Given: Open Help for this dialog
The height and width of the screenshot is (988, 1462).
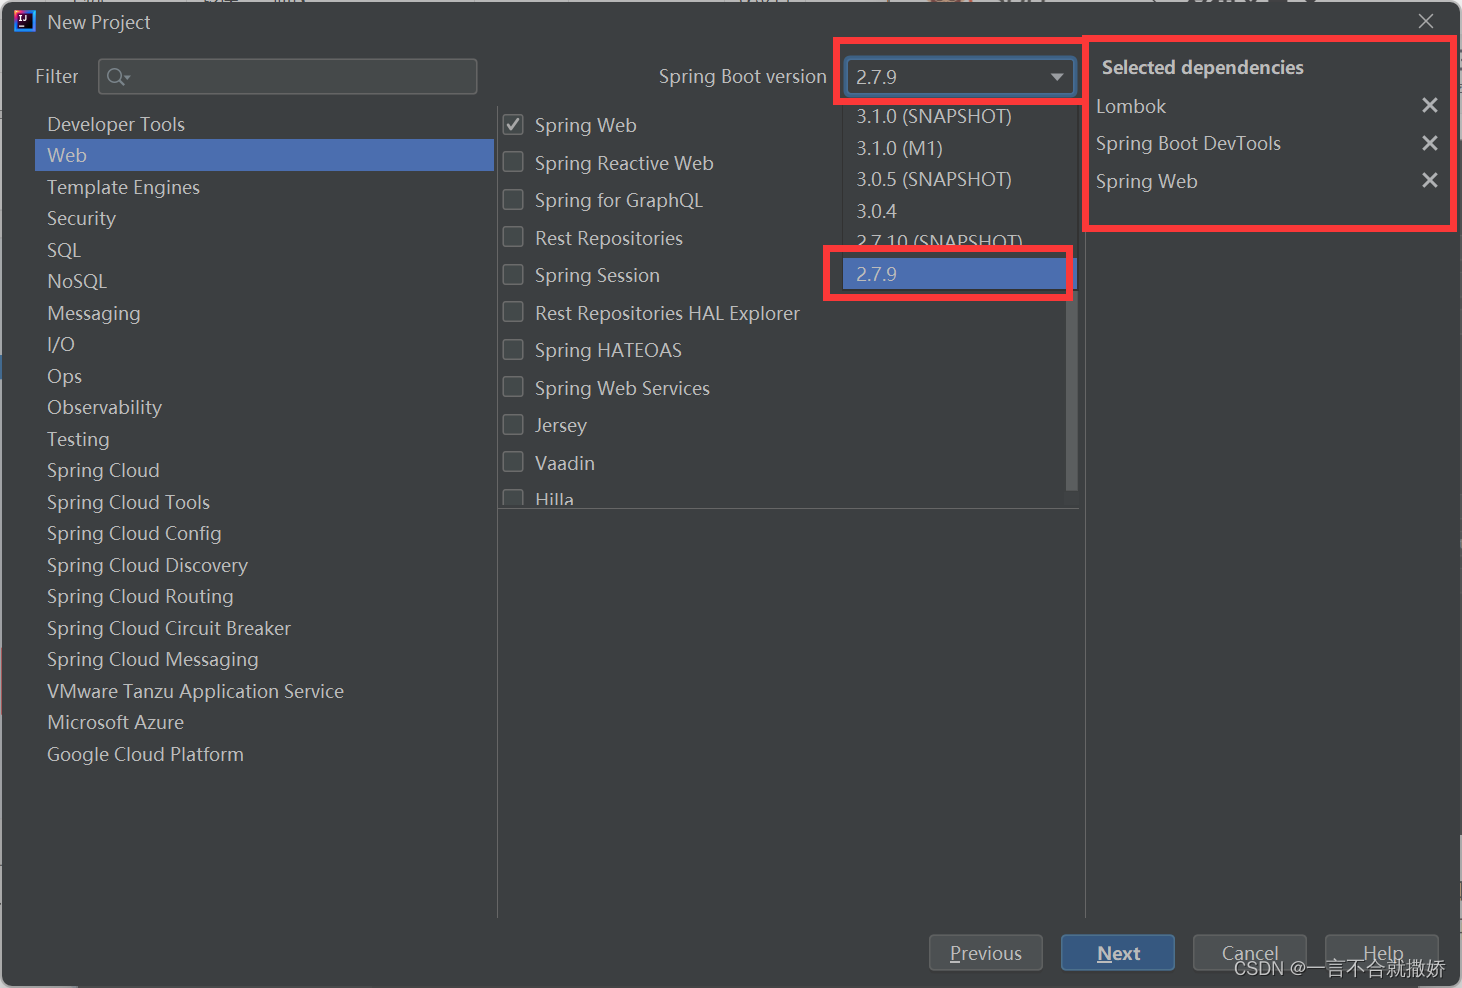Looking at the screenshot, I should [1382, 953].
